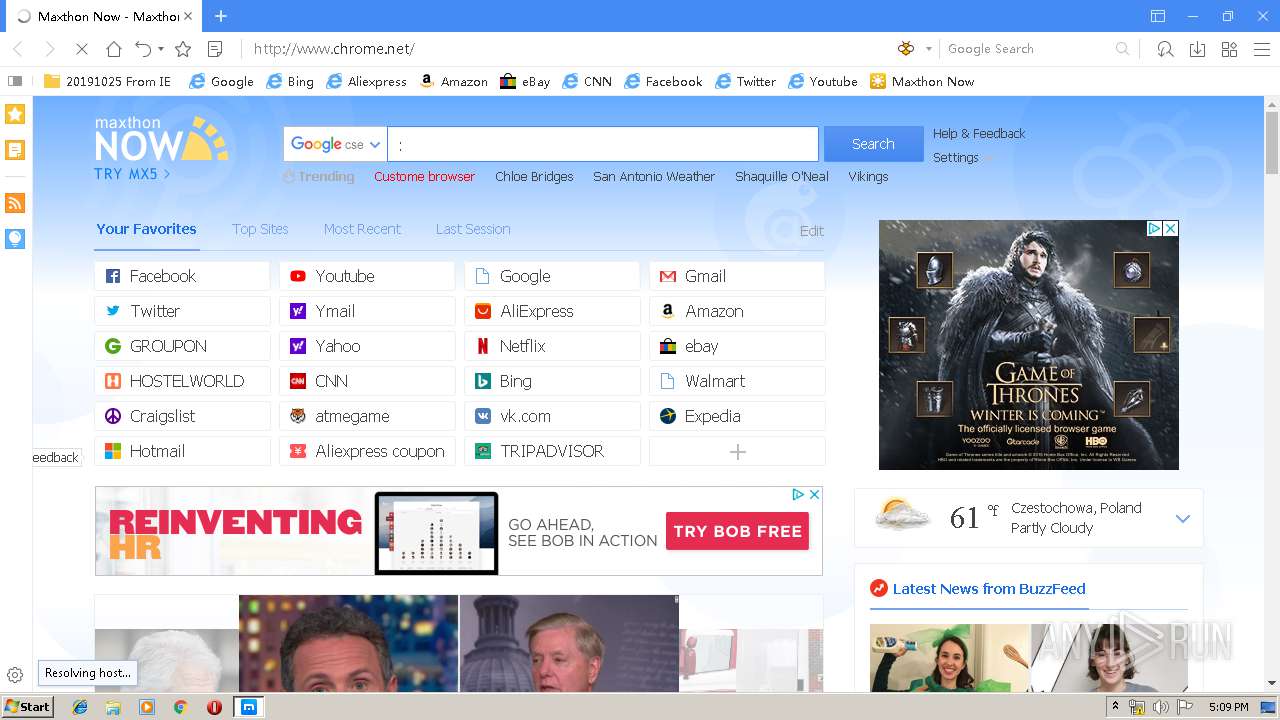This screenshot has height=720, width=1280.
Task: Open the reader mode note icon
Action: click(215, 49)
